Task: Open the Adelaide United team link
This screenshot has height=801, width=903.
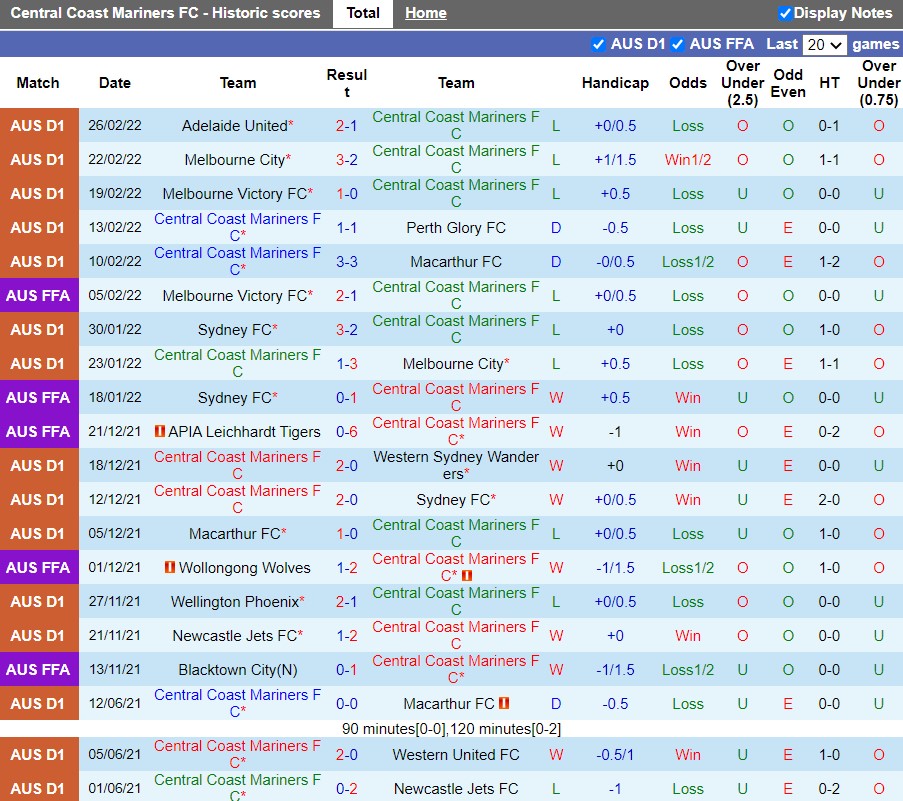Action: pyautogui.click(x=234, y=126)
